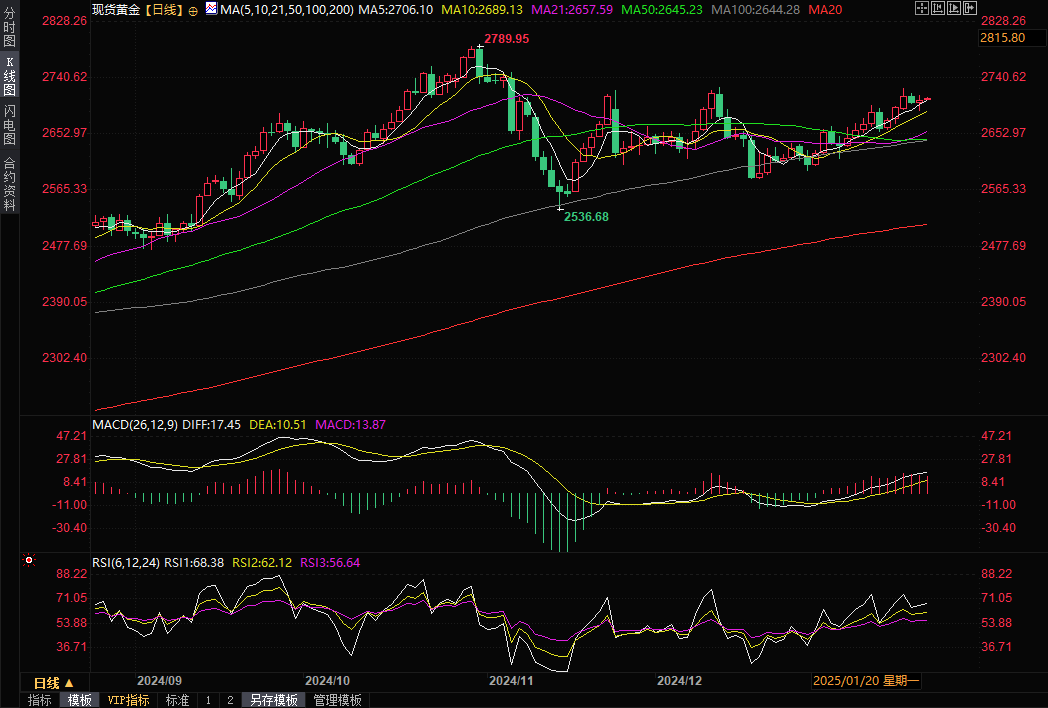1048x708 pixels.
Task: Click the MA indicator chart icon
Action: tap(211, 9)
